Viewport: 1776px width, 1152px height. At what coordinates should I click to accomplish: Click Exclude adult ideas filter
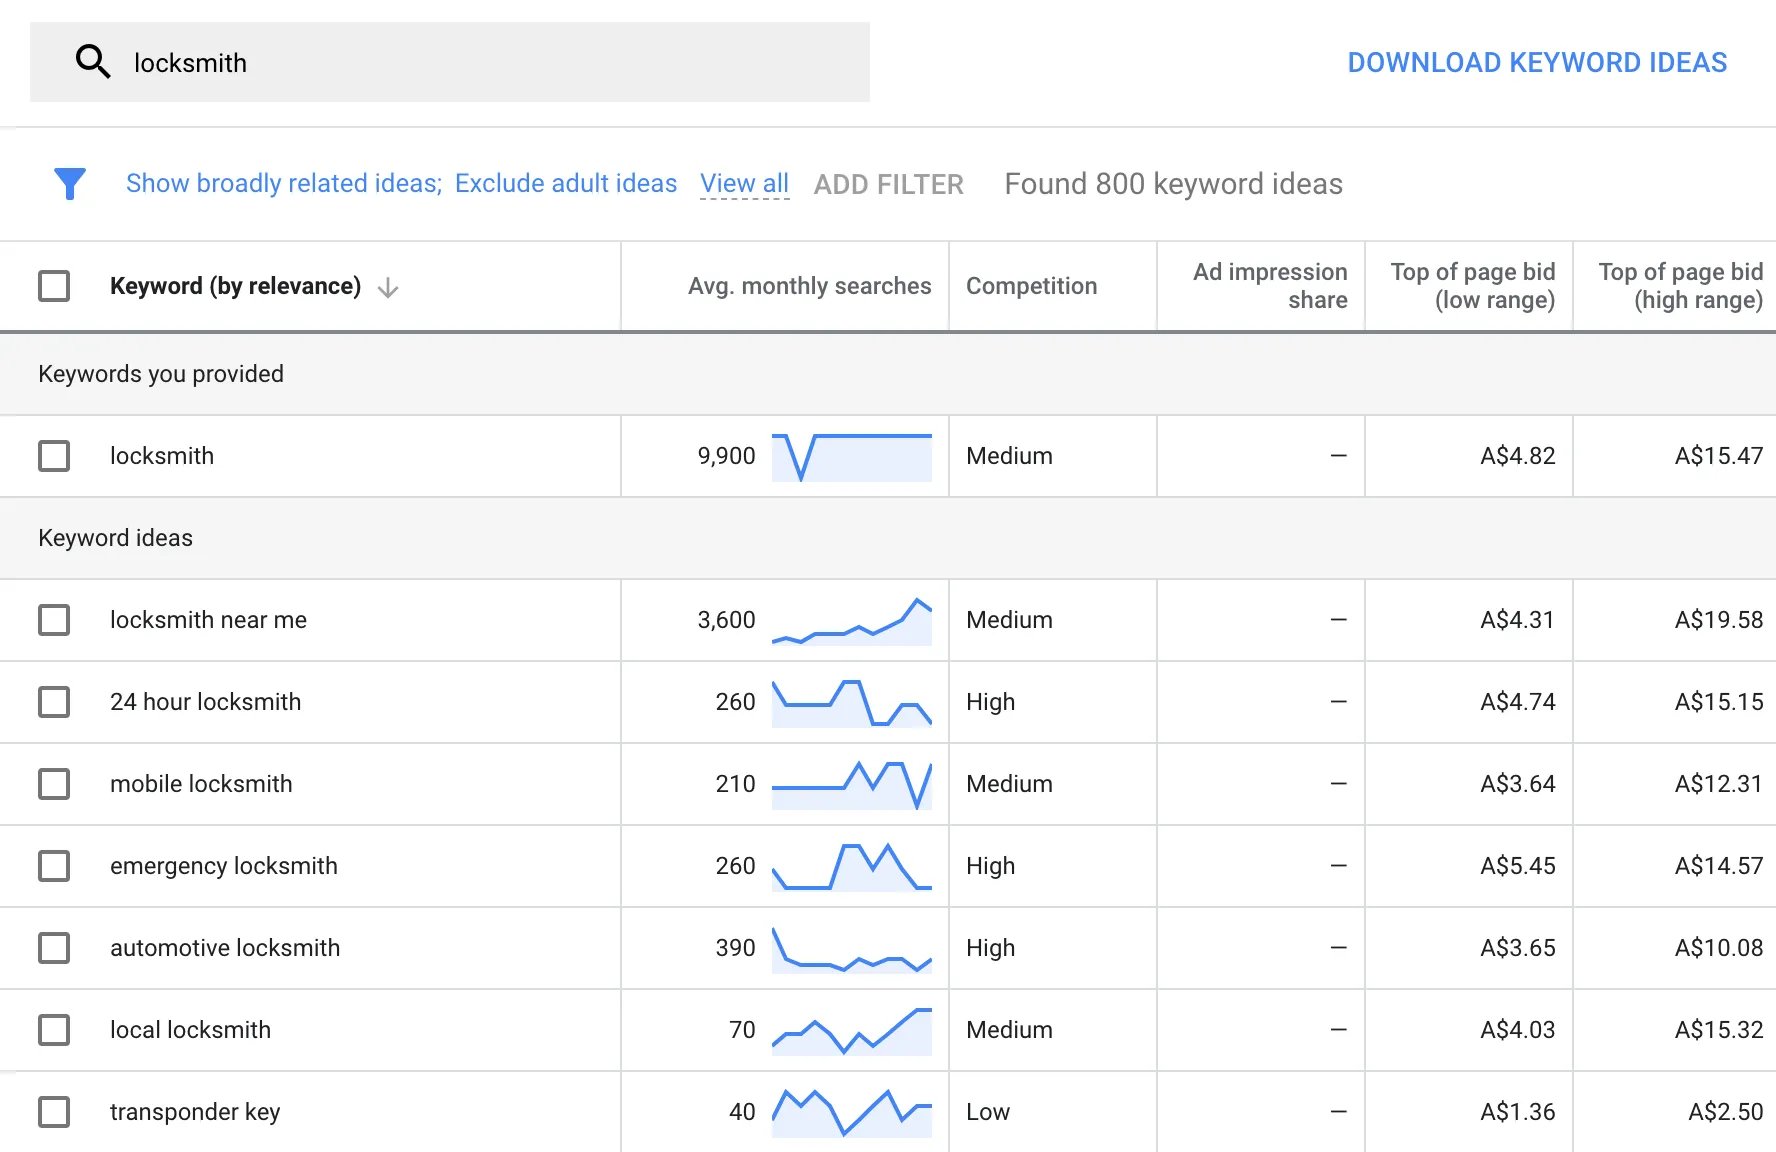(x=566, y=184)
